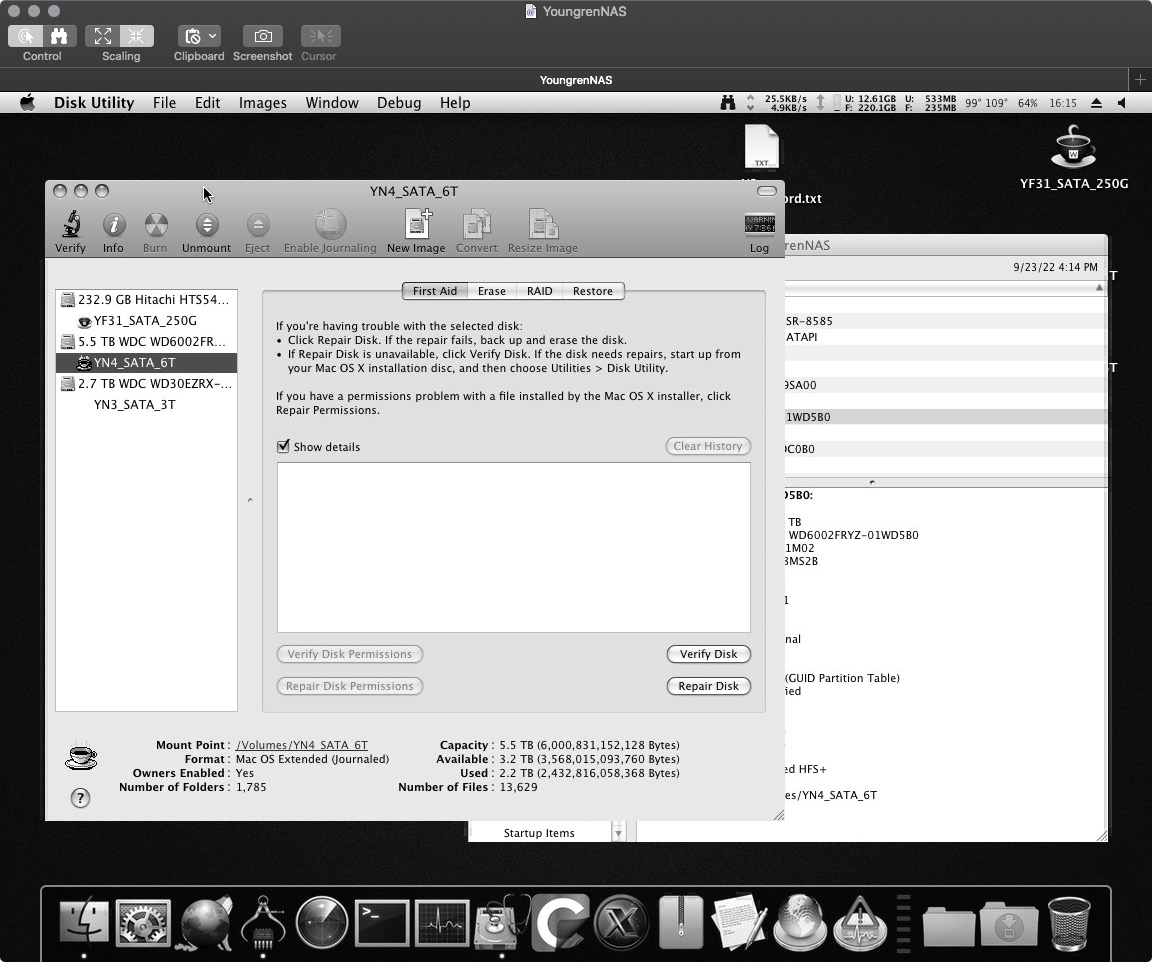Click the Clear History button

point(708,446)
